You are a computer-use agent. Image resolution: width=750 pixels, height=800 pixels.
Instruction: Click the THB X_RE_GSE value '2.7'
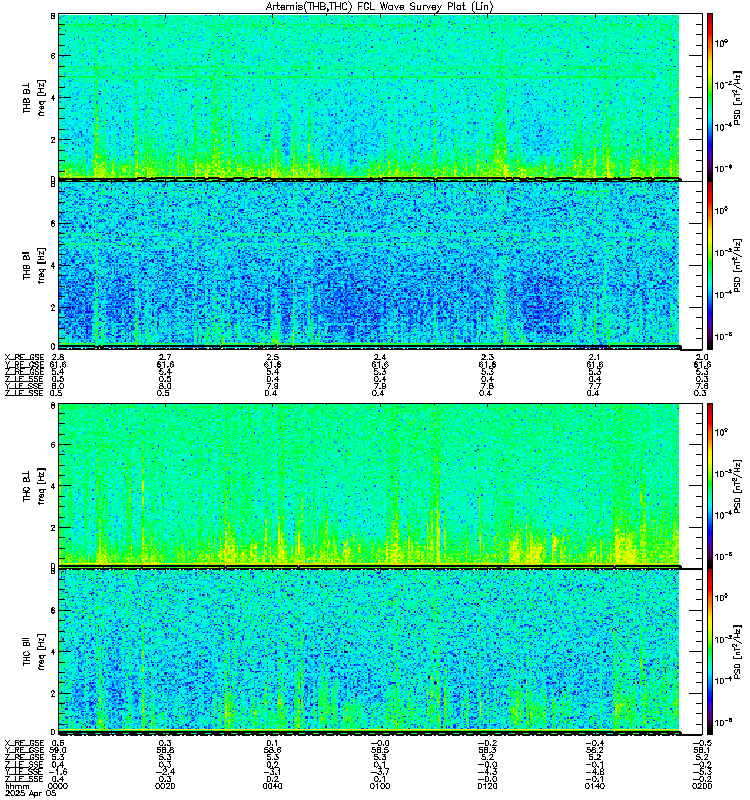point(165,357)
